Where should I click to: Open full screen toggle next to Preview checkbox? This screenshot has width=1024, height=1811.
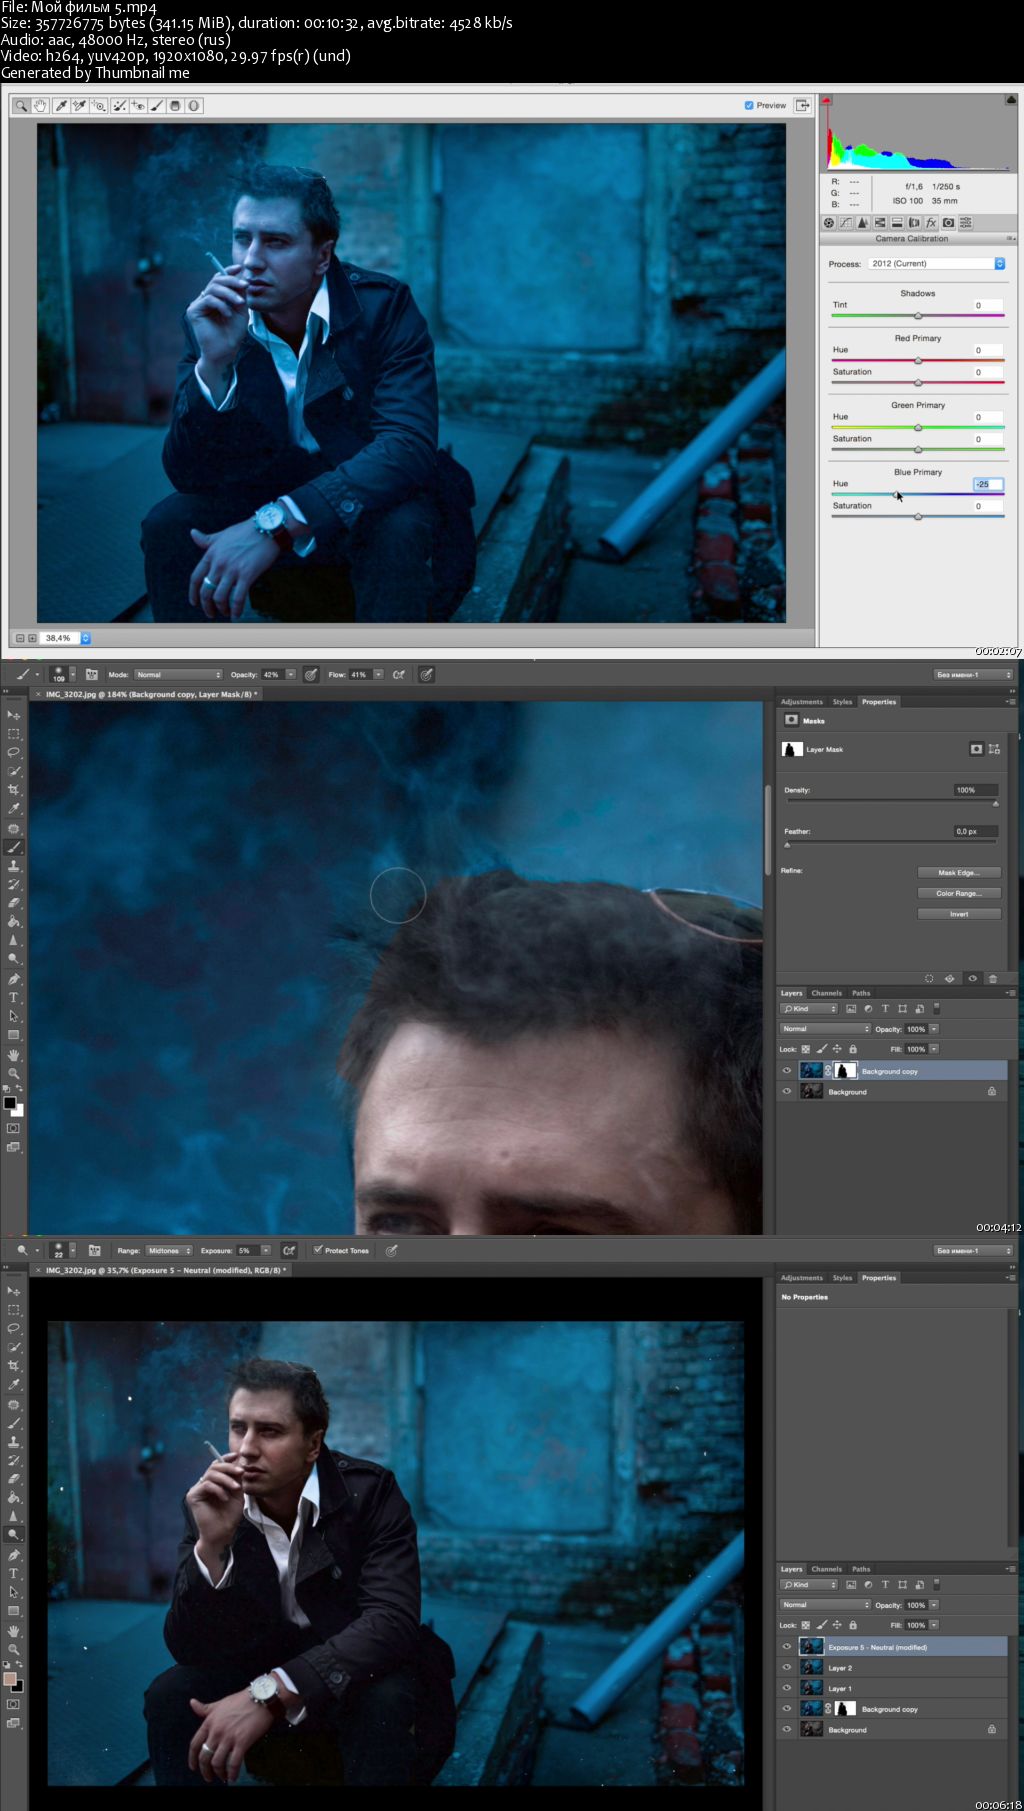tap(802, 105)
